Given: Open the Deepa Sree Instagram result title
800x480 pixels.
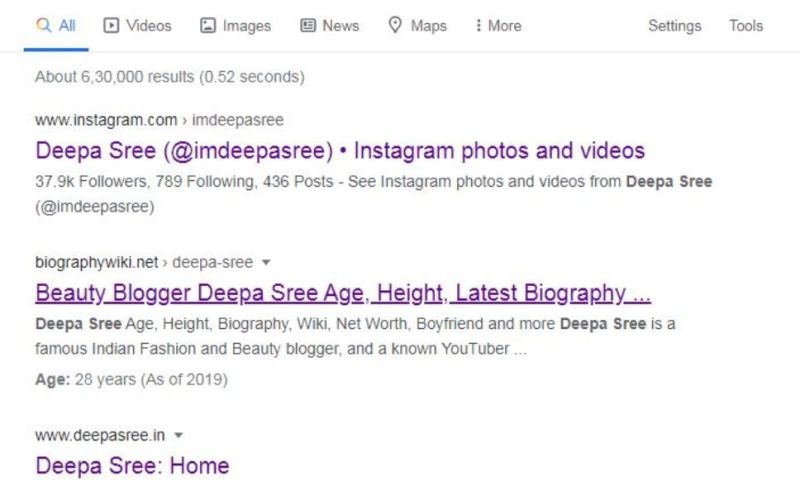Looking at the screenshot, I should (x=340, y=151).
